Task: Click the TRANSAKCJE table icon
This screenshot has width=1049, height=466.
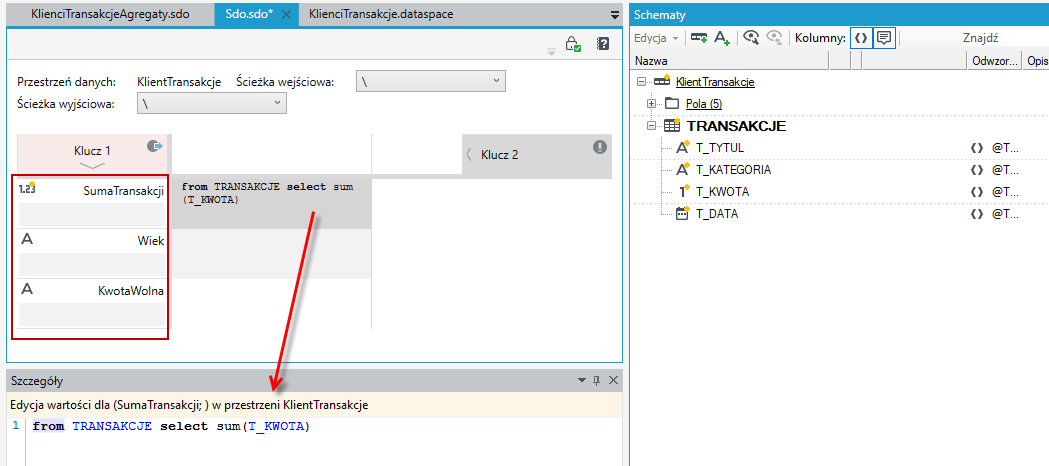Action: 672,126
